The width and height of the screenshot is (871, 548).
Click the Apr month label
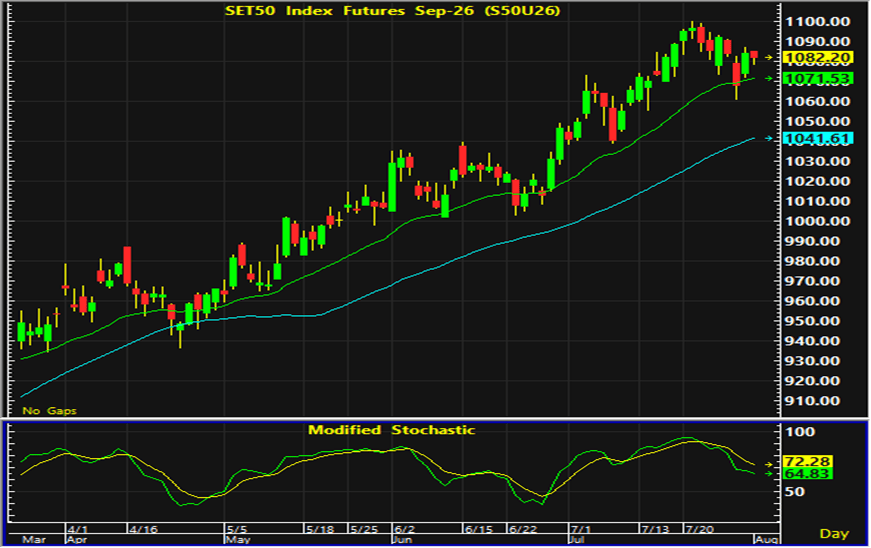pyautogui.click(x=77, y=540)
